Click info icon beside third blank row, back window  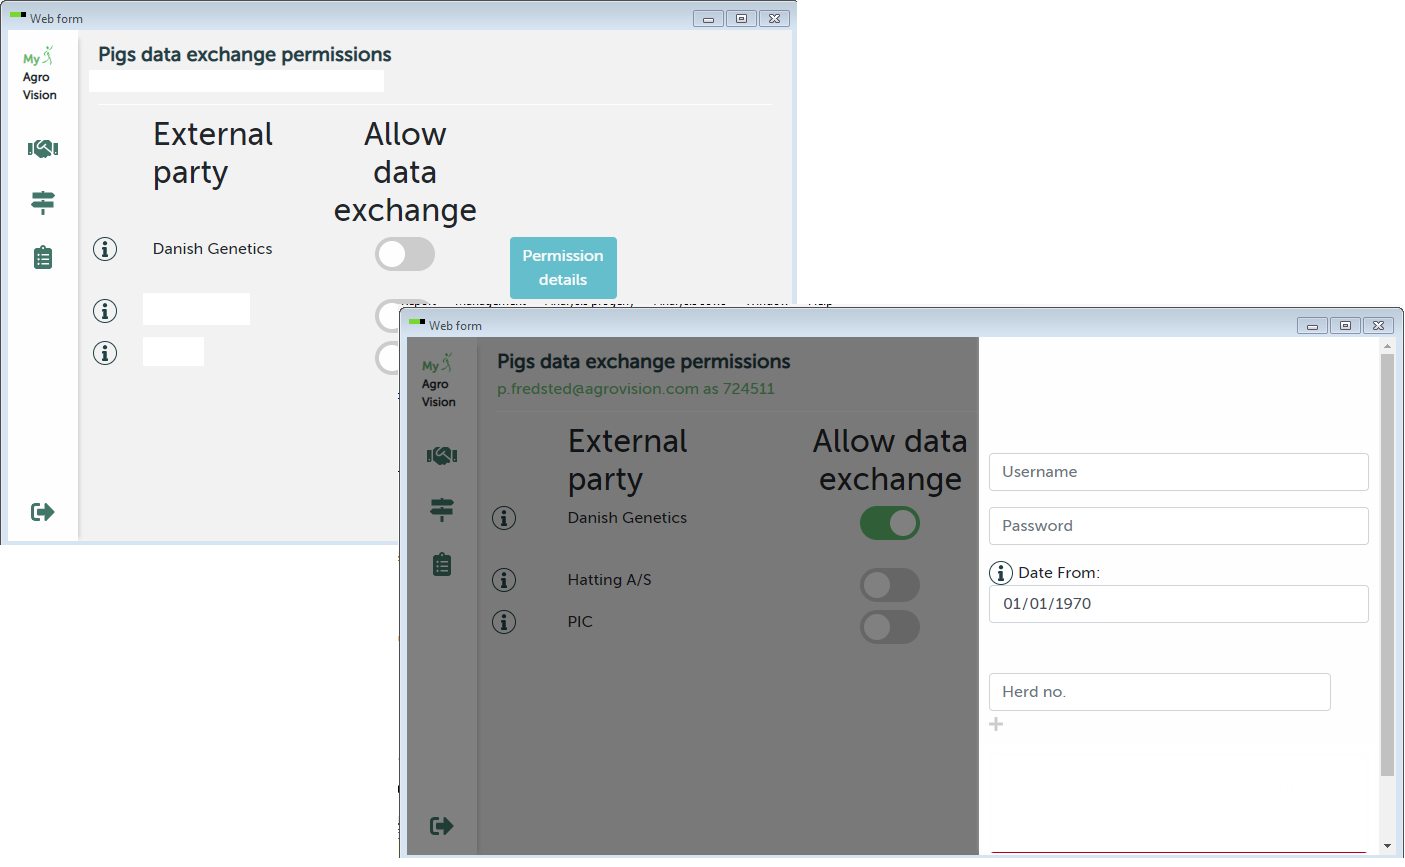click(105, 353)
